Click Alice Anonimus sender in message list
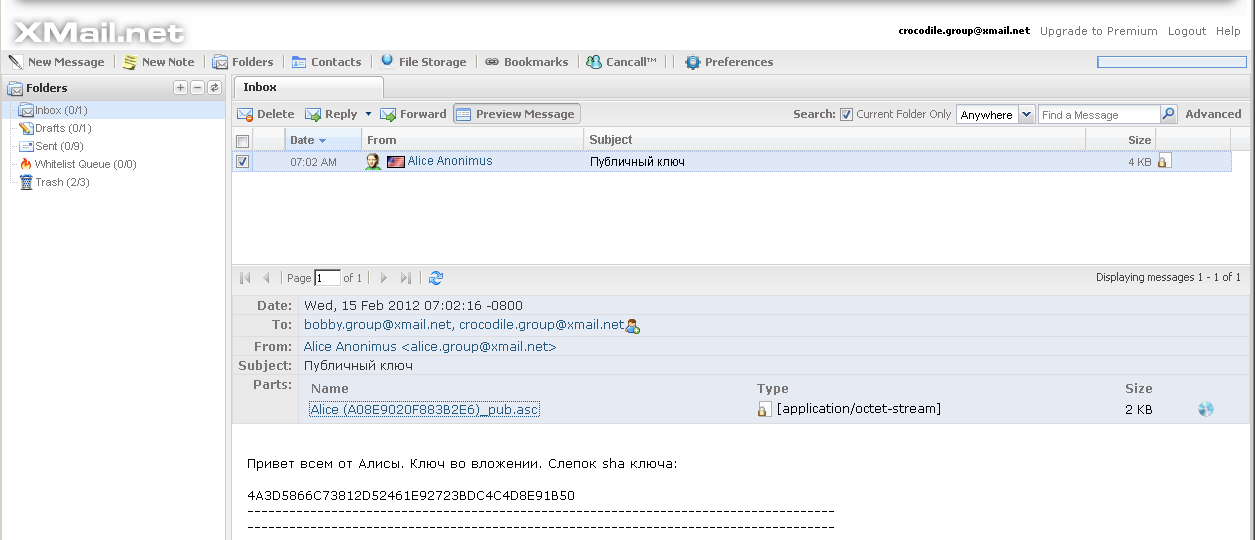Viewport: 1255px width, 540px height. [x=450, y=161]
